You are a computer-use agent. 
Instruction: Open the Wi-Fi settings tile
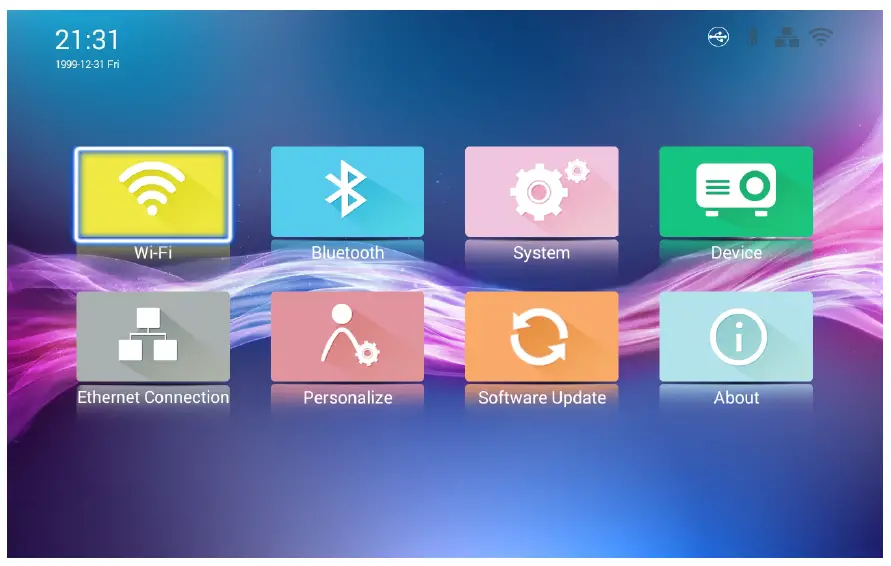click(x=153, y=194)
